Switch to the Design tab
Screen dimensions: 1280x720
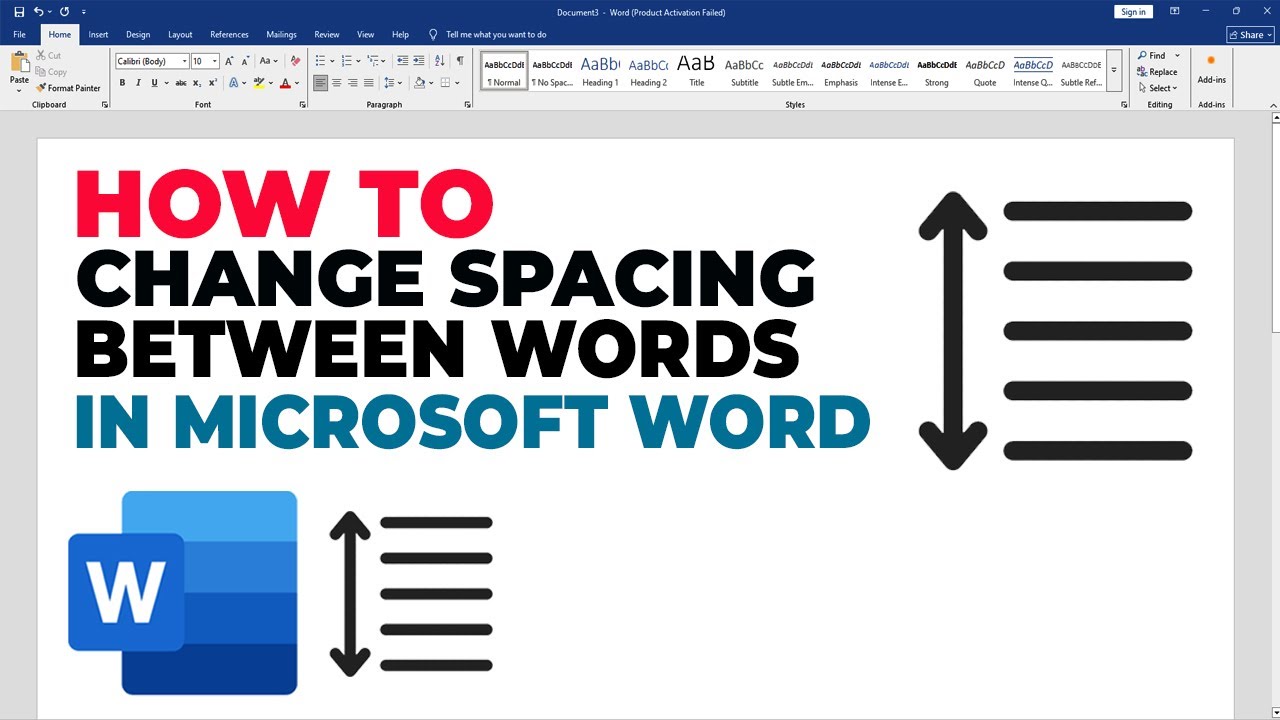pyautogui.click(x=138, y=34)
